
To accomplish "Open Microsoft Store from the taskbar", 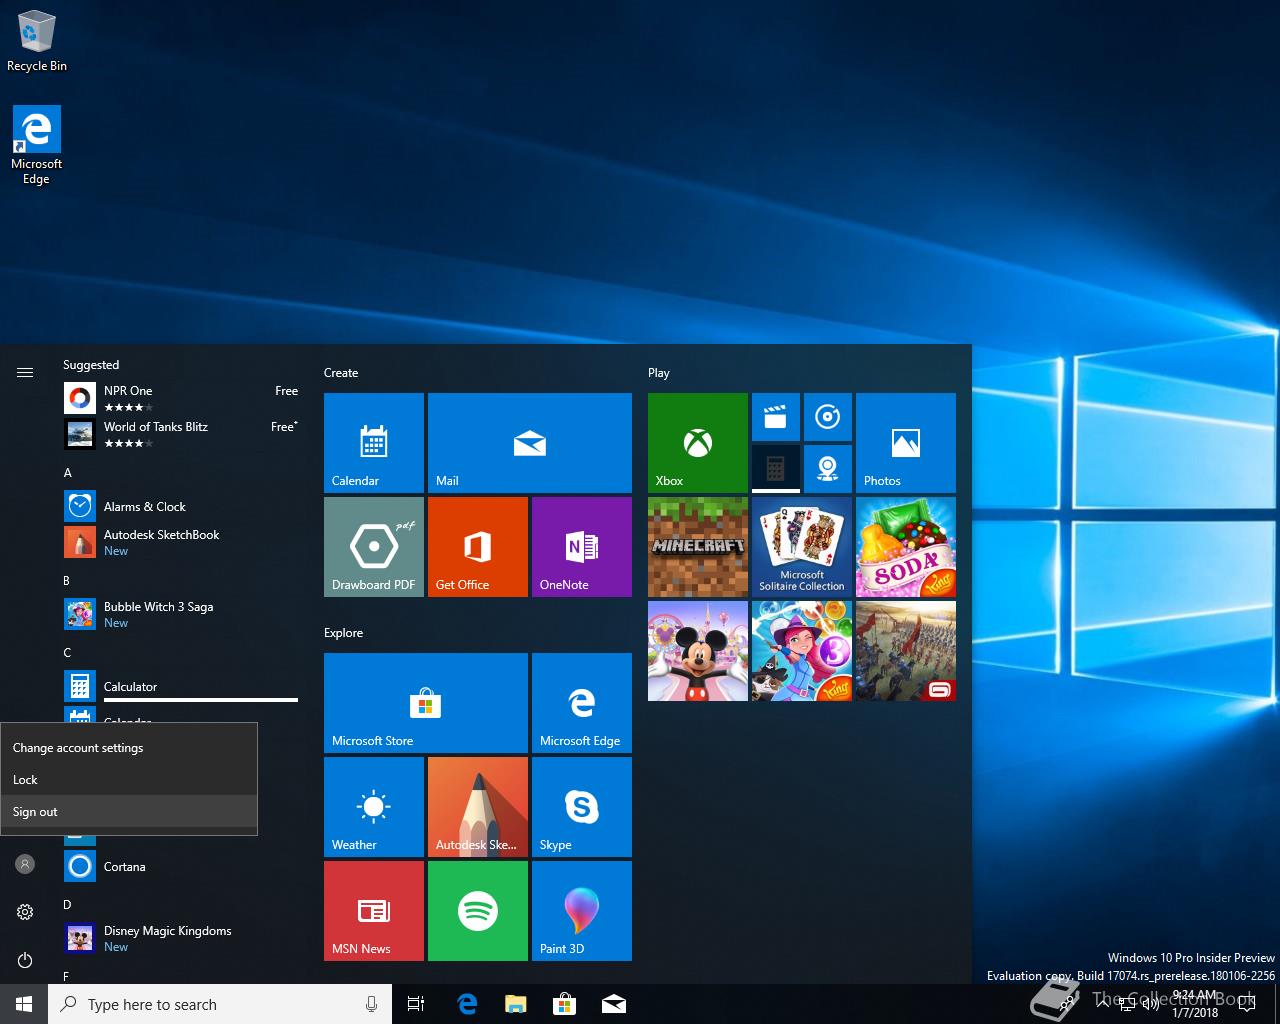I will click(564, 1004).
